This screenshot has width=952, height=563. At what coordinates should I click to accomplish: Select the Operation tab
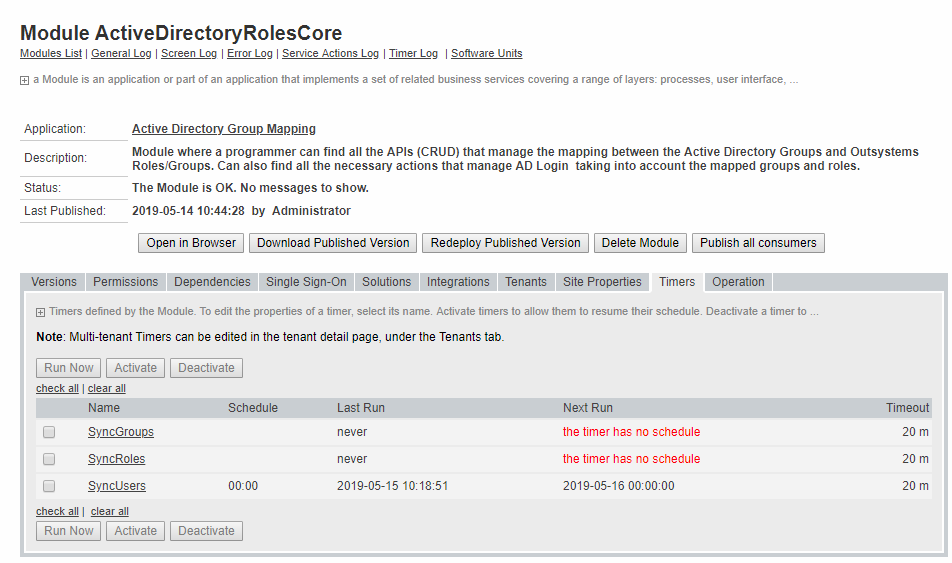click(738, 282)
